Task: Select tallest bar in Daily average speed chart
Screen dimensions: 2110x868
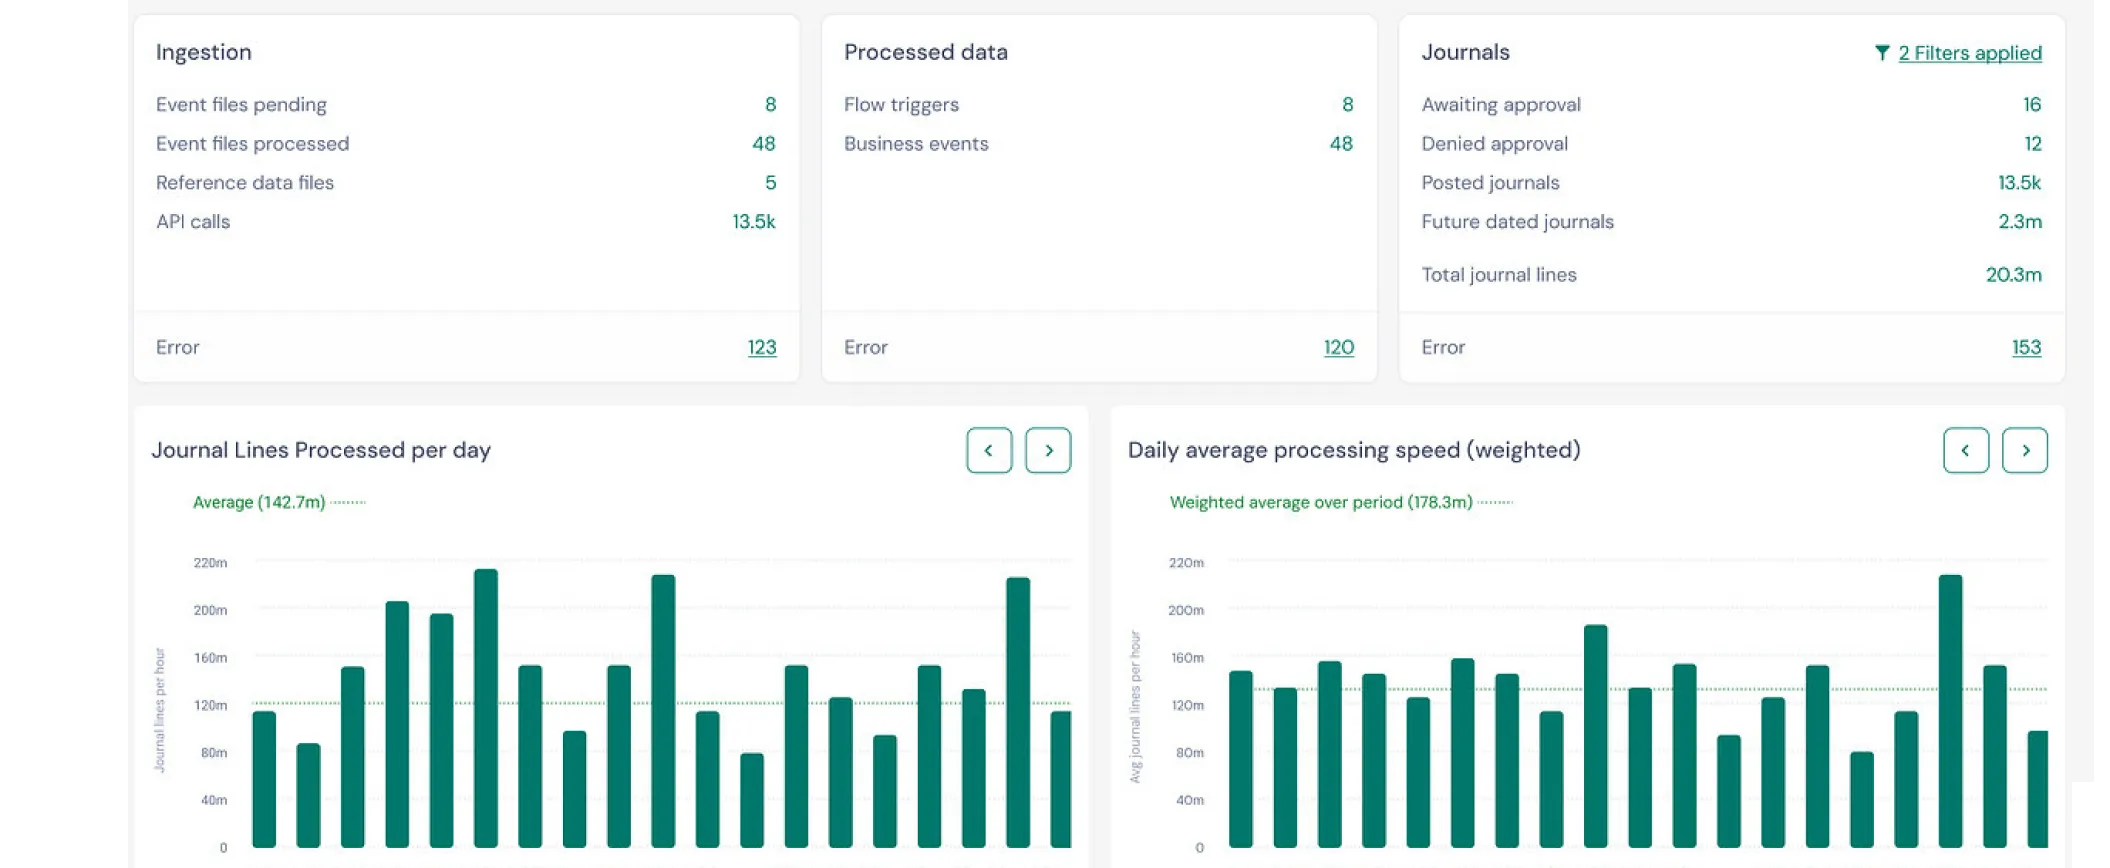Action: (x=1950, y=710)
